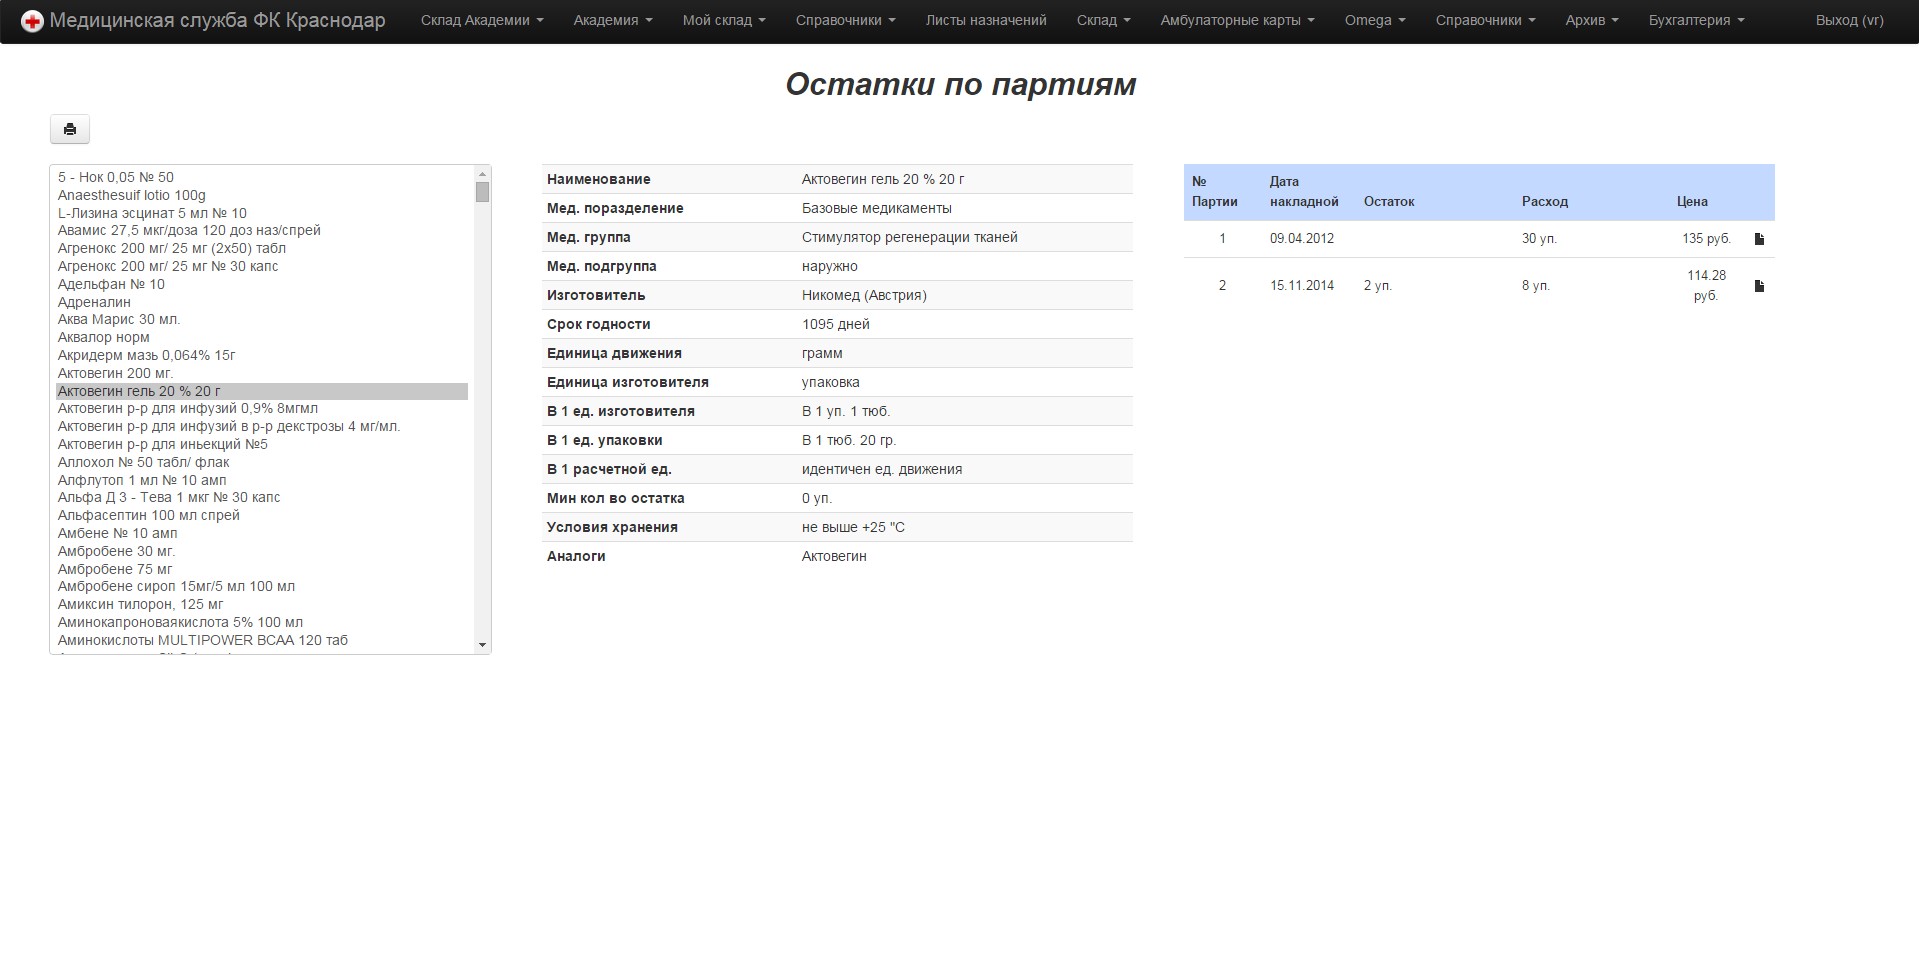Open Склад Академии dropdown menu
1919x955 pixels.
pos(482,20)
